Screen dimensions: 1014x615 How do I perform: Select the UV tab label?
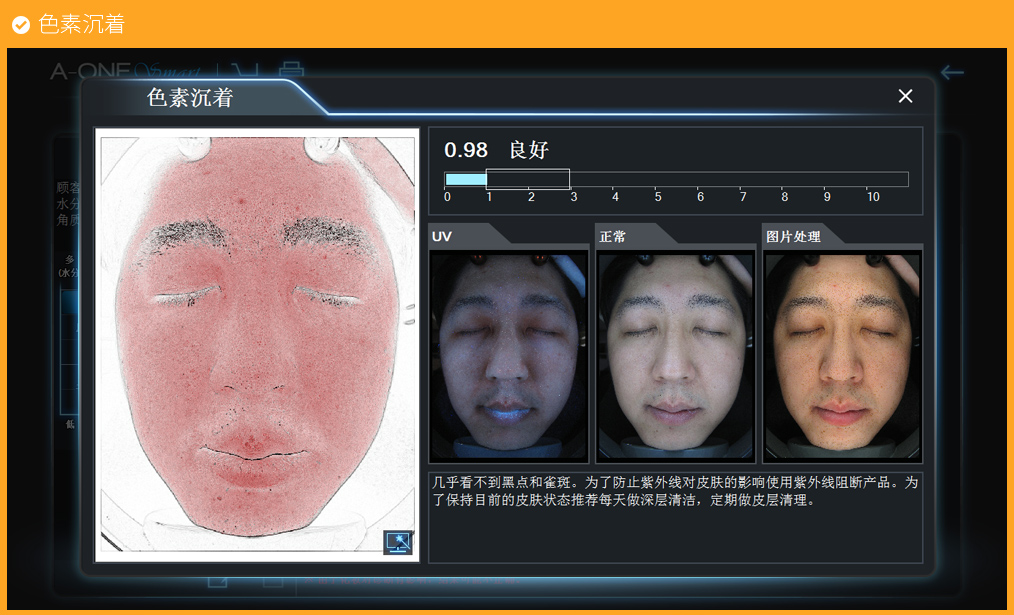point(442,237)
